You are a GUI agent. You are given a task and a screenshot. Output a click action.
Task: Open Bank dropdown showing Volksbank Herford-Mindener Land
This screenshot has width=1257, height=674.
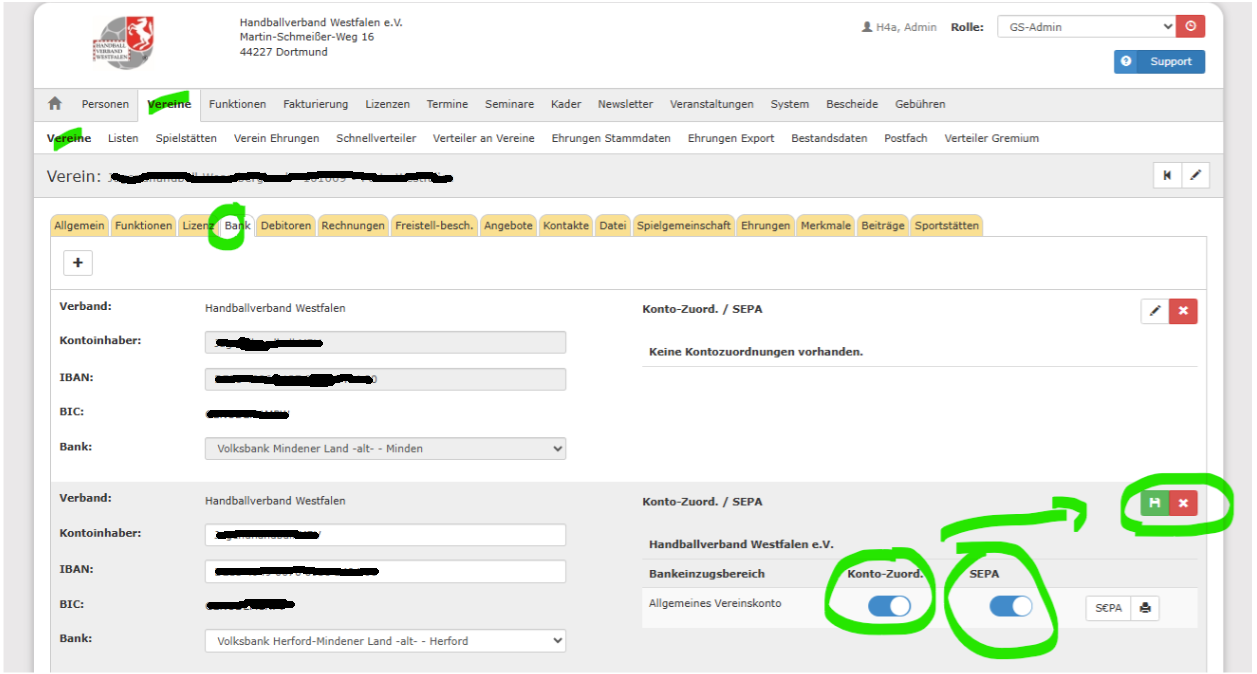point(385,641)
